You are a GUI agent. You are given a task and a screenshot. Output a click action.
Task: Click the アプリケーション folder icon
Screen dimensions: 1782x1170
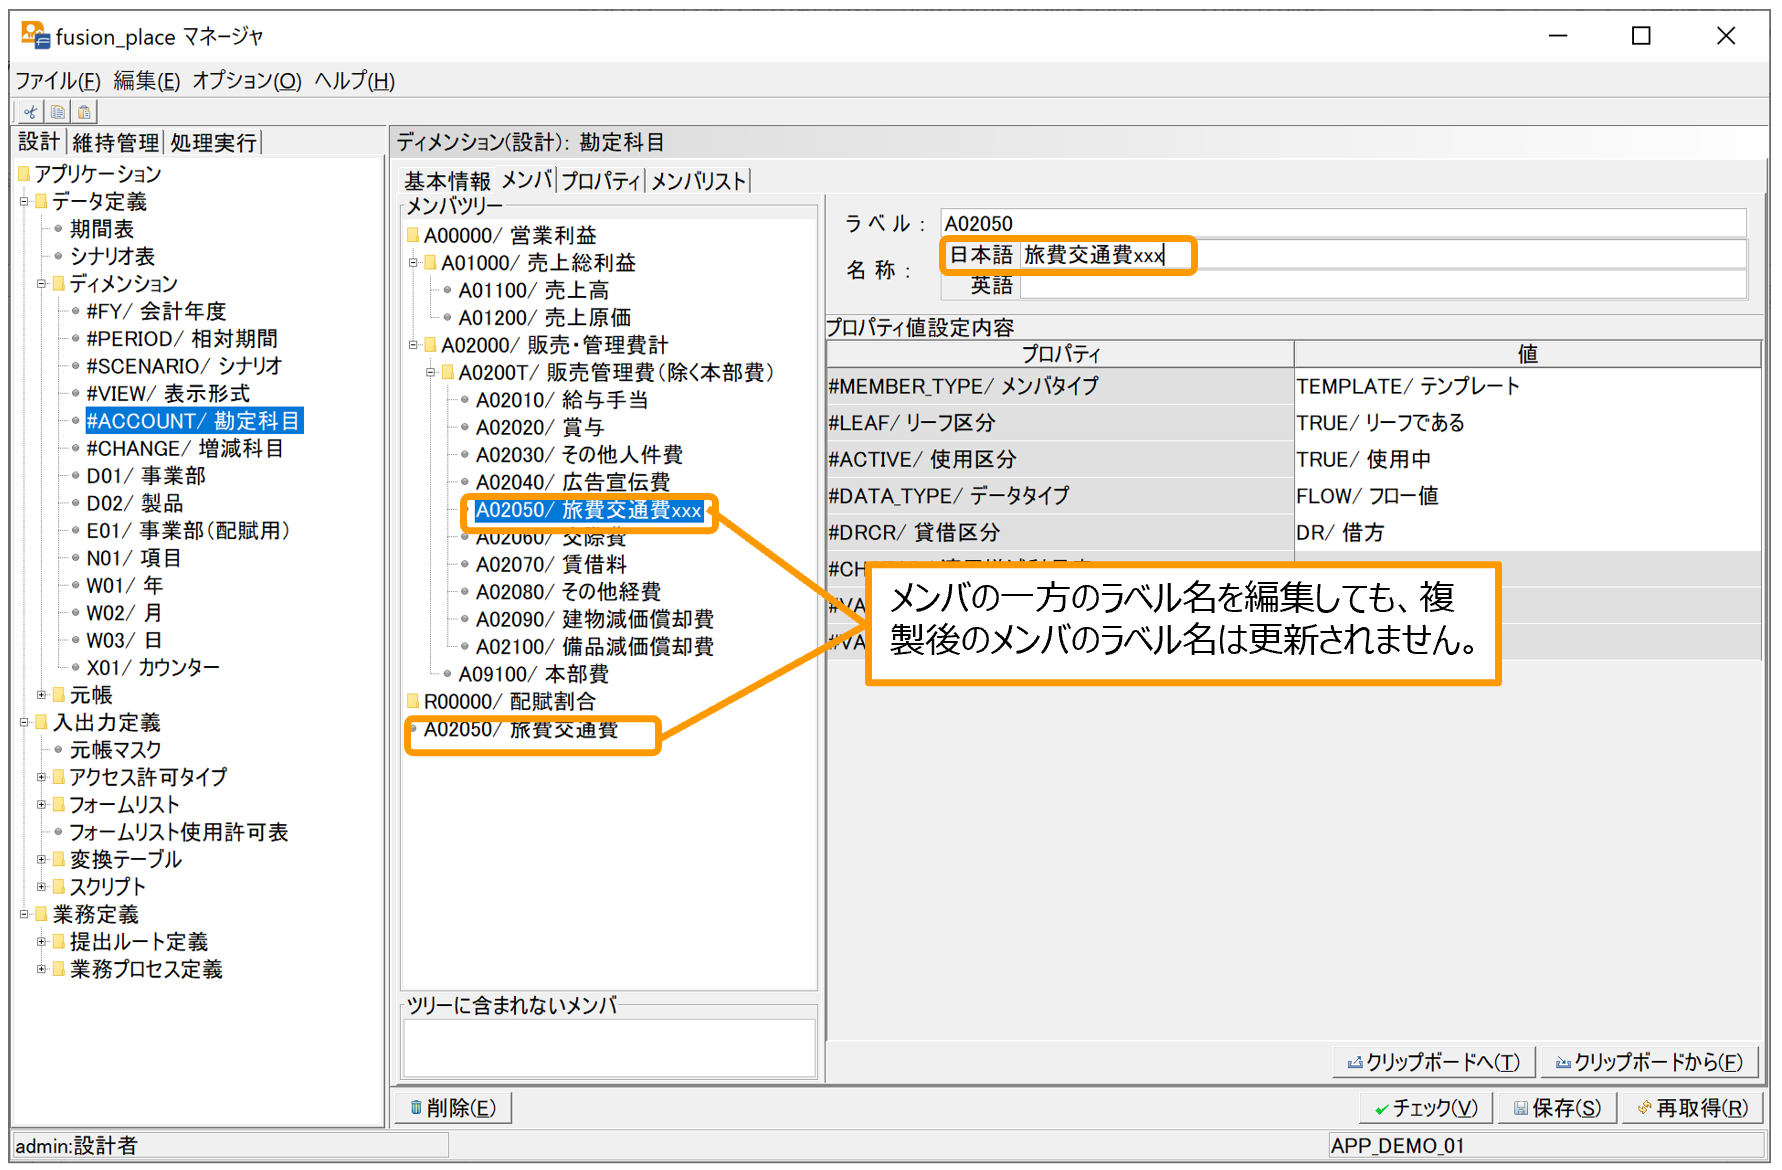tap(24, 174)
